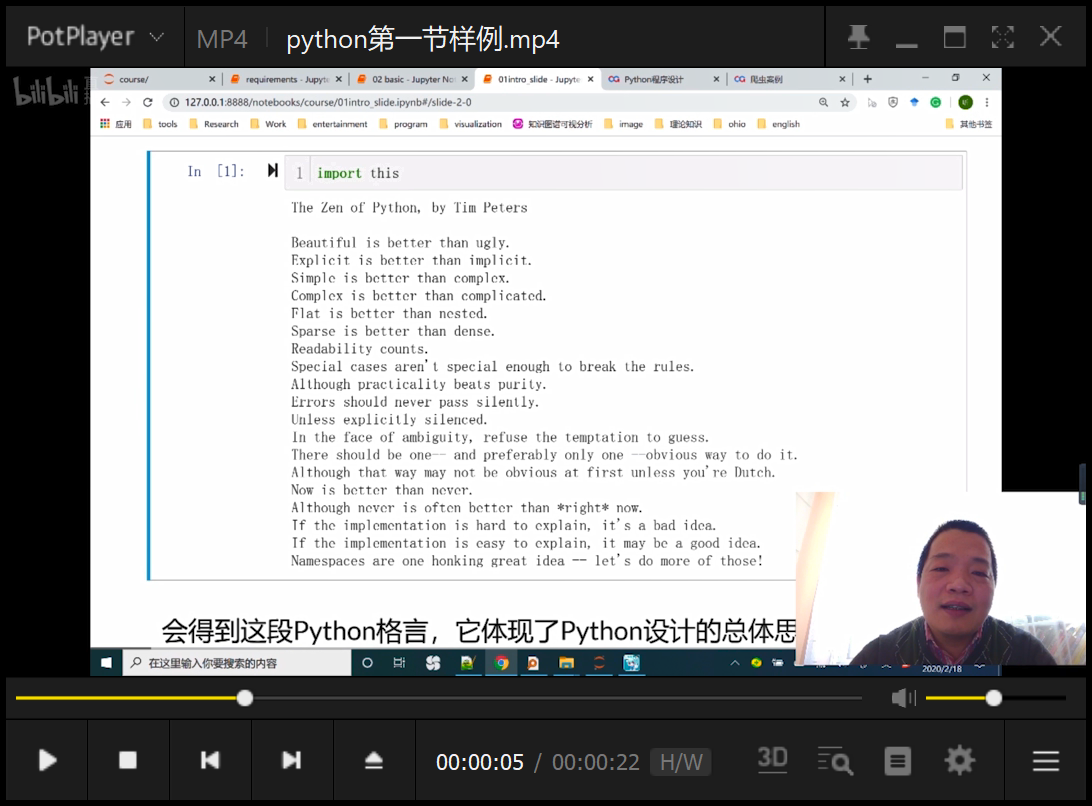The width and height of the screenshot is (1092, 806).
Task: Click the video seek bar handle
Action: coord(244,698)
